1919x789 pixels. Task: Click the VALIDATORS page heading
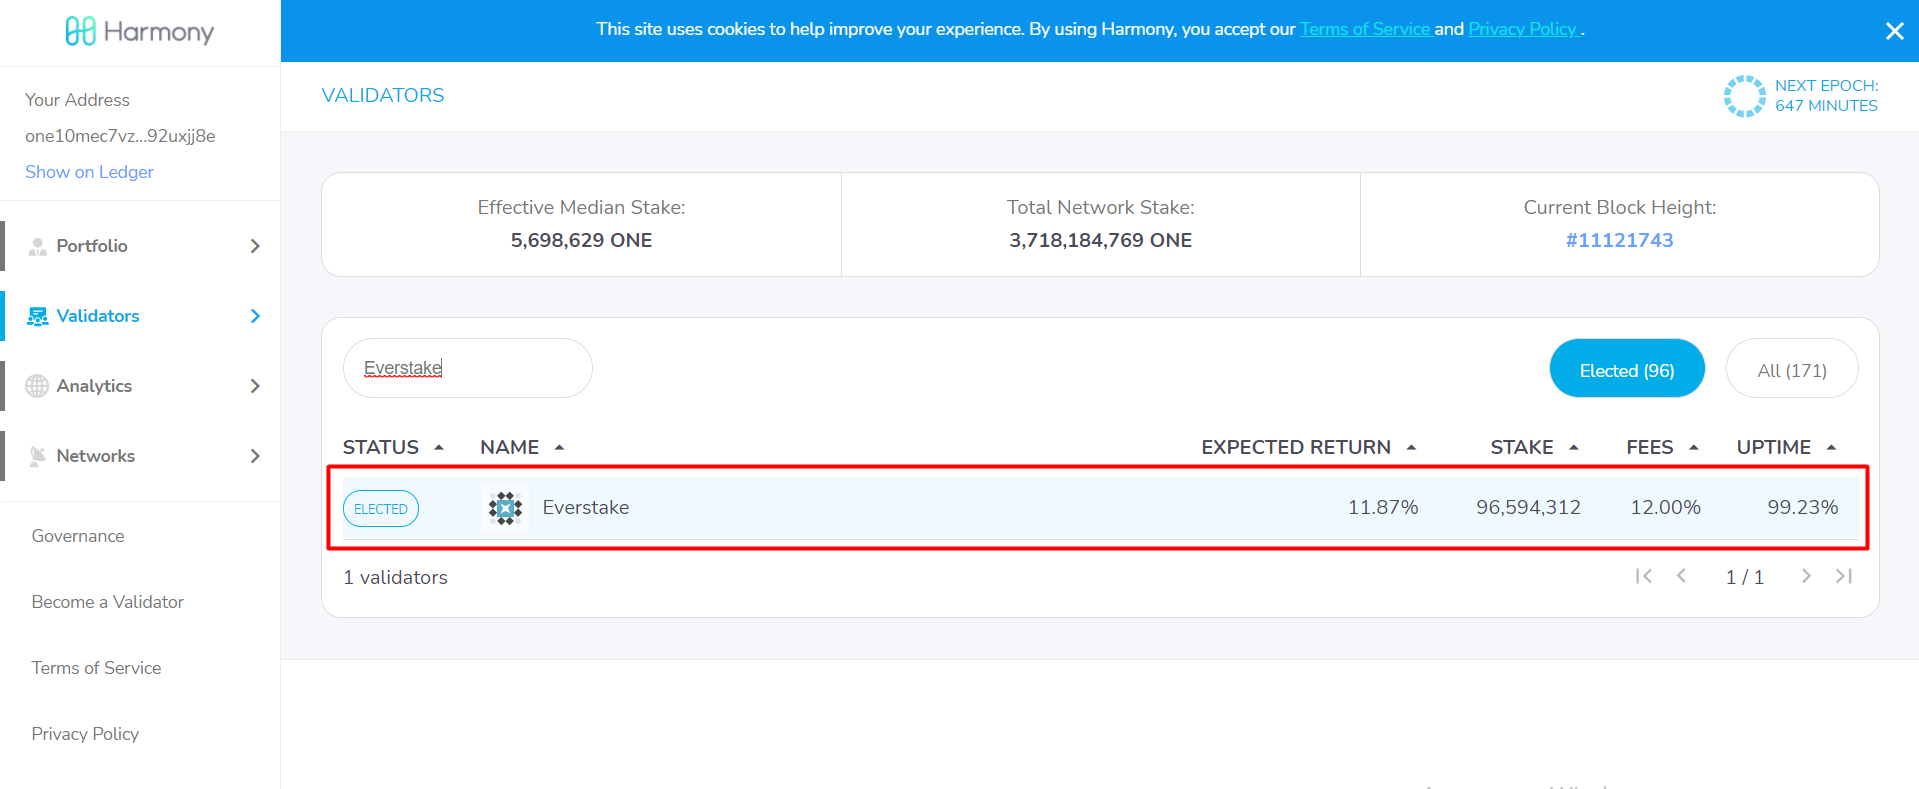coord(383,95)
